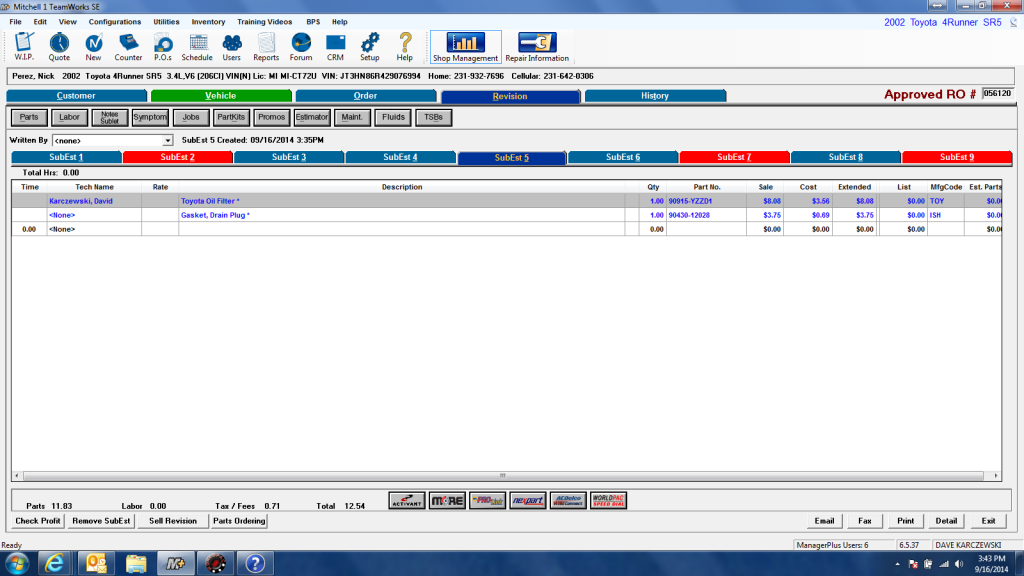1024x576 pixels.
Task: Show hidden system tray icons
Action: [x=897, y=564]
